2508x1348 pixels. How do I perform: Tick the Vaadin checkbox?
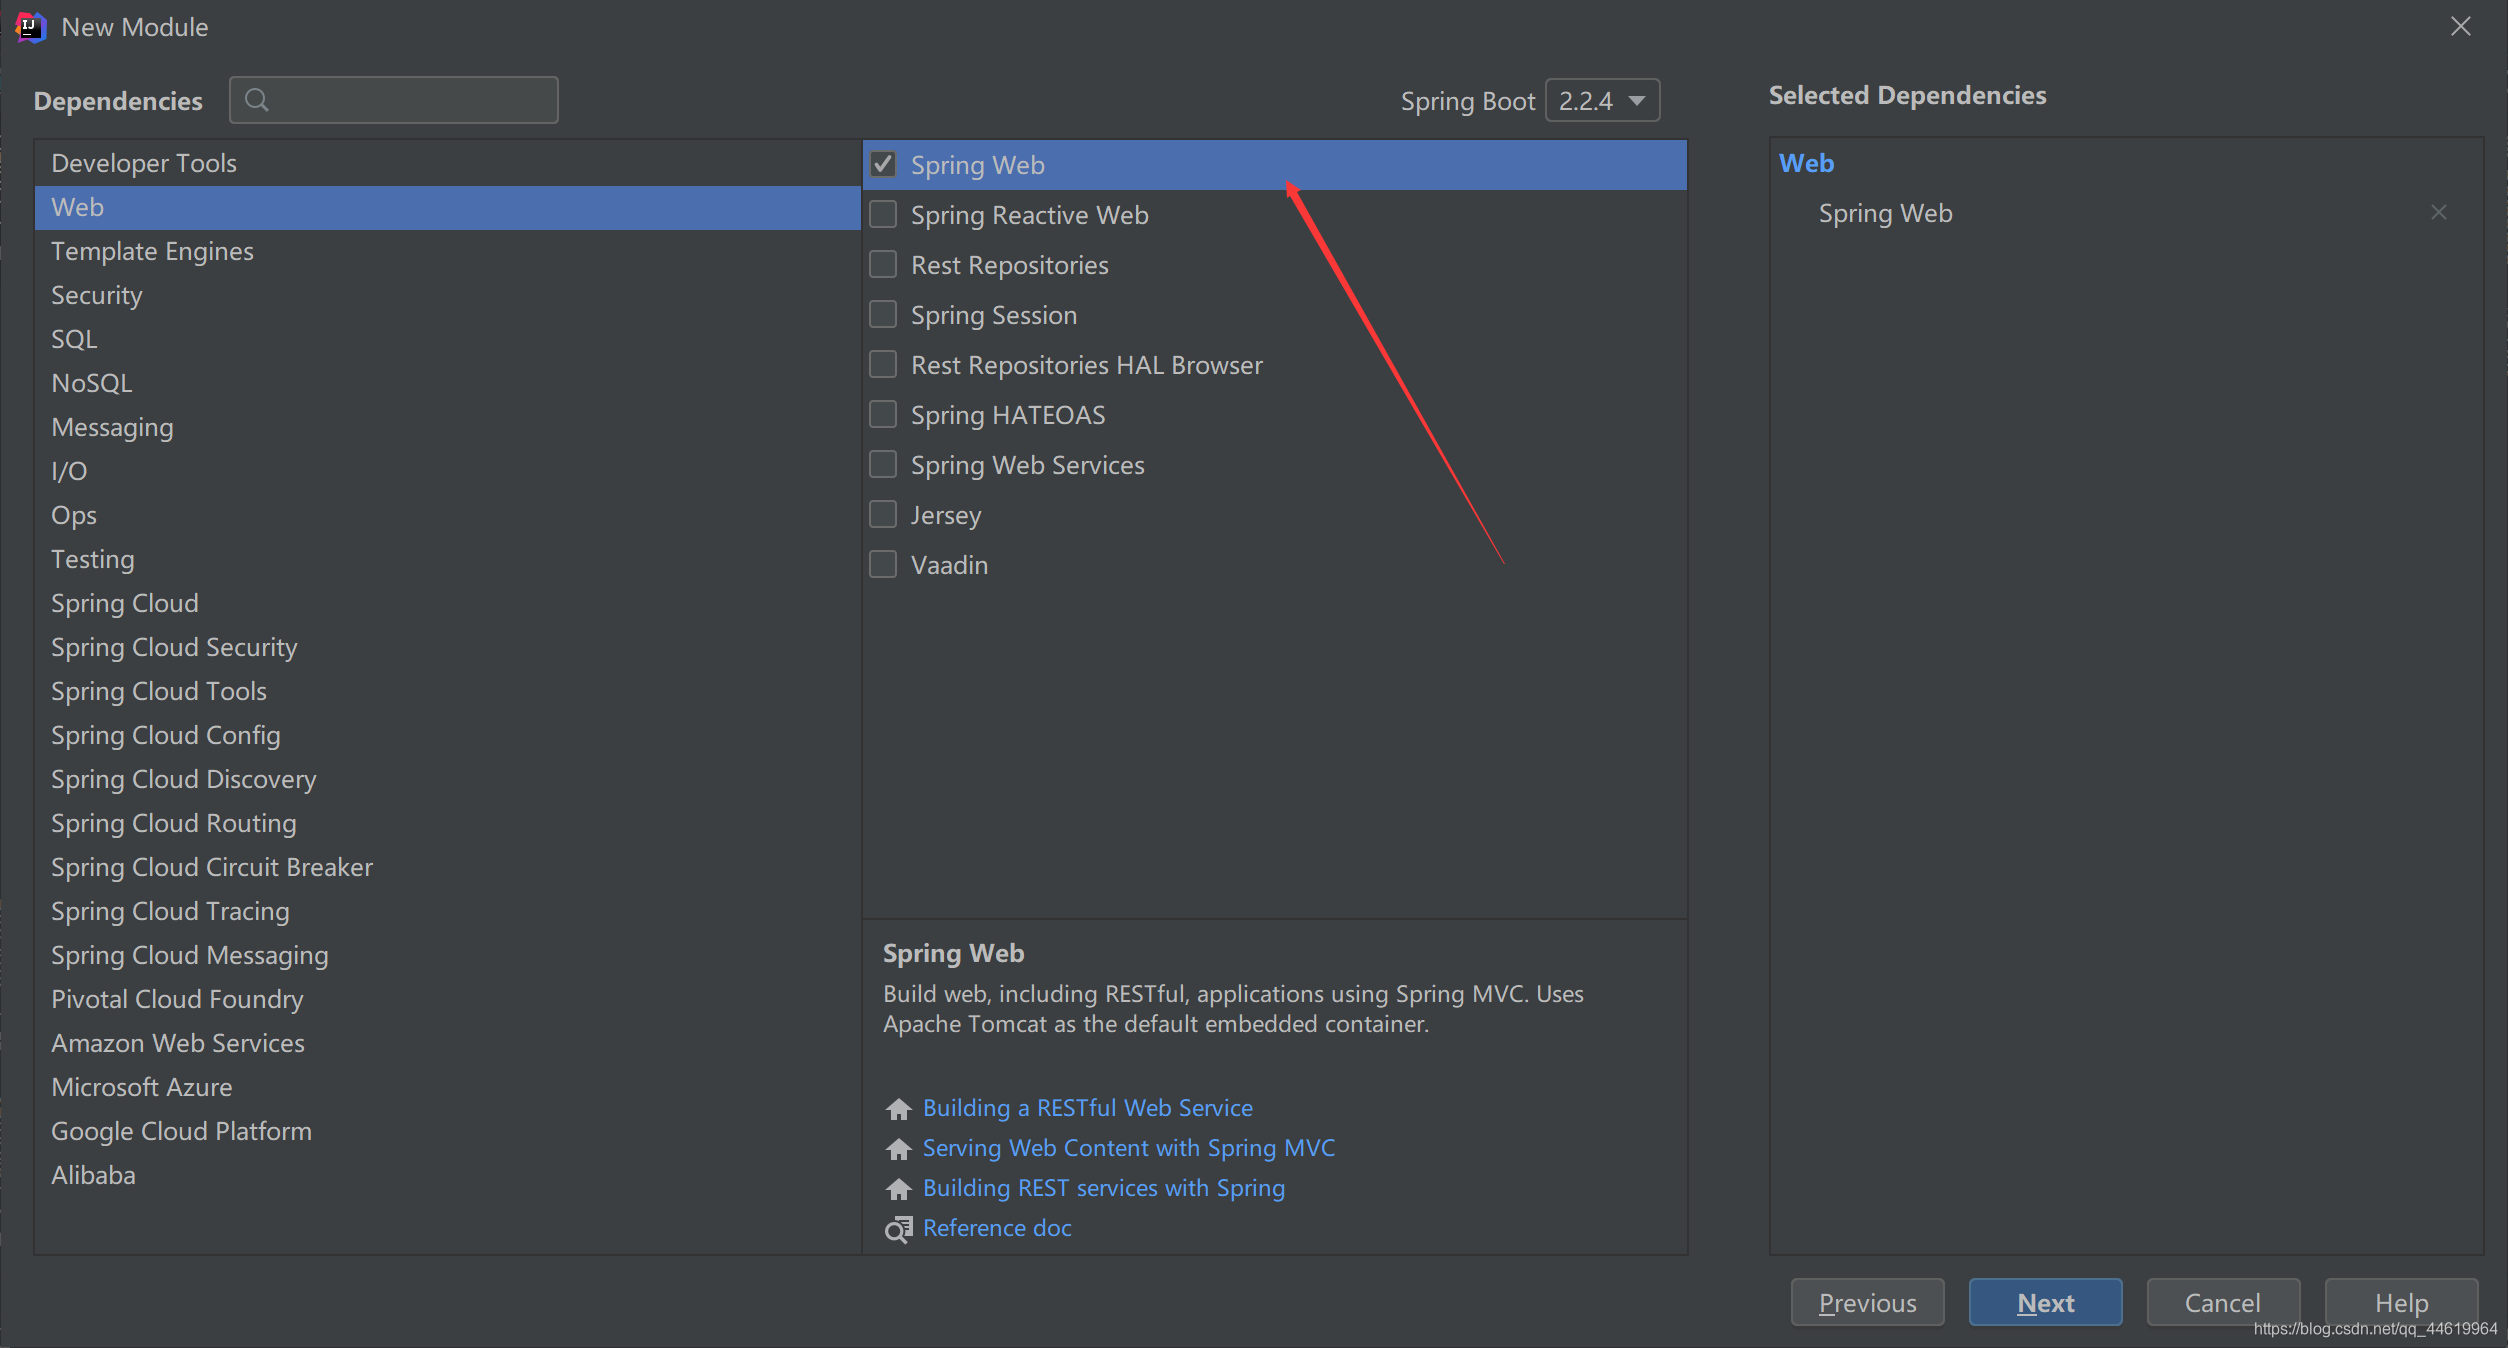pos(883,564)
